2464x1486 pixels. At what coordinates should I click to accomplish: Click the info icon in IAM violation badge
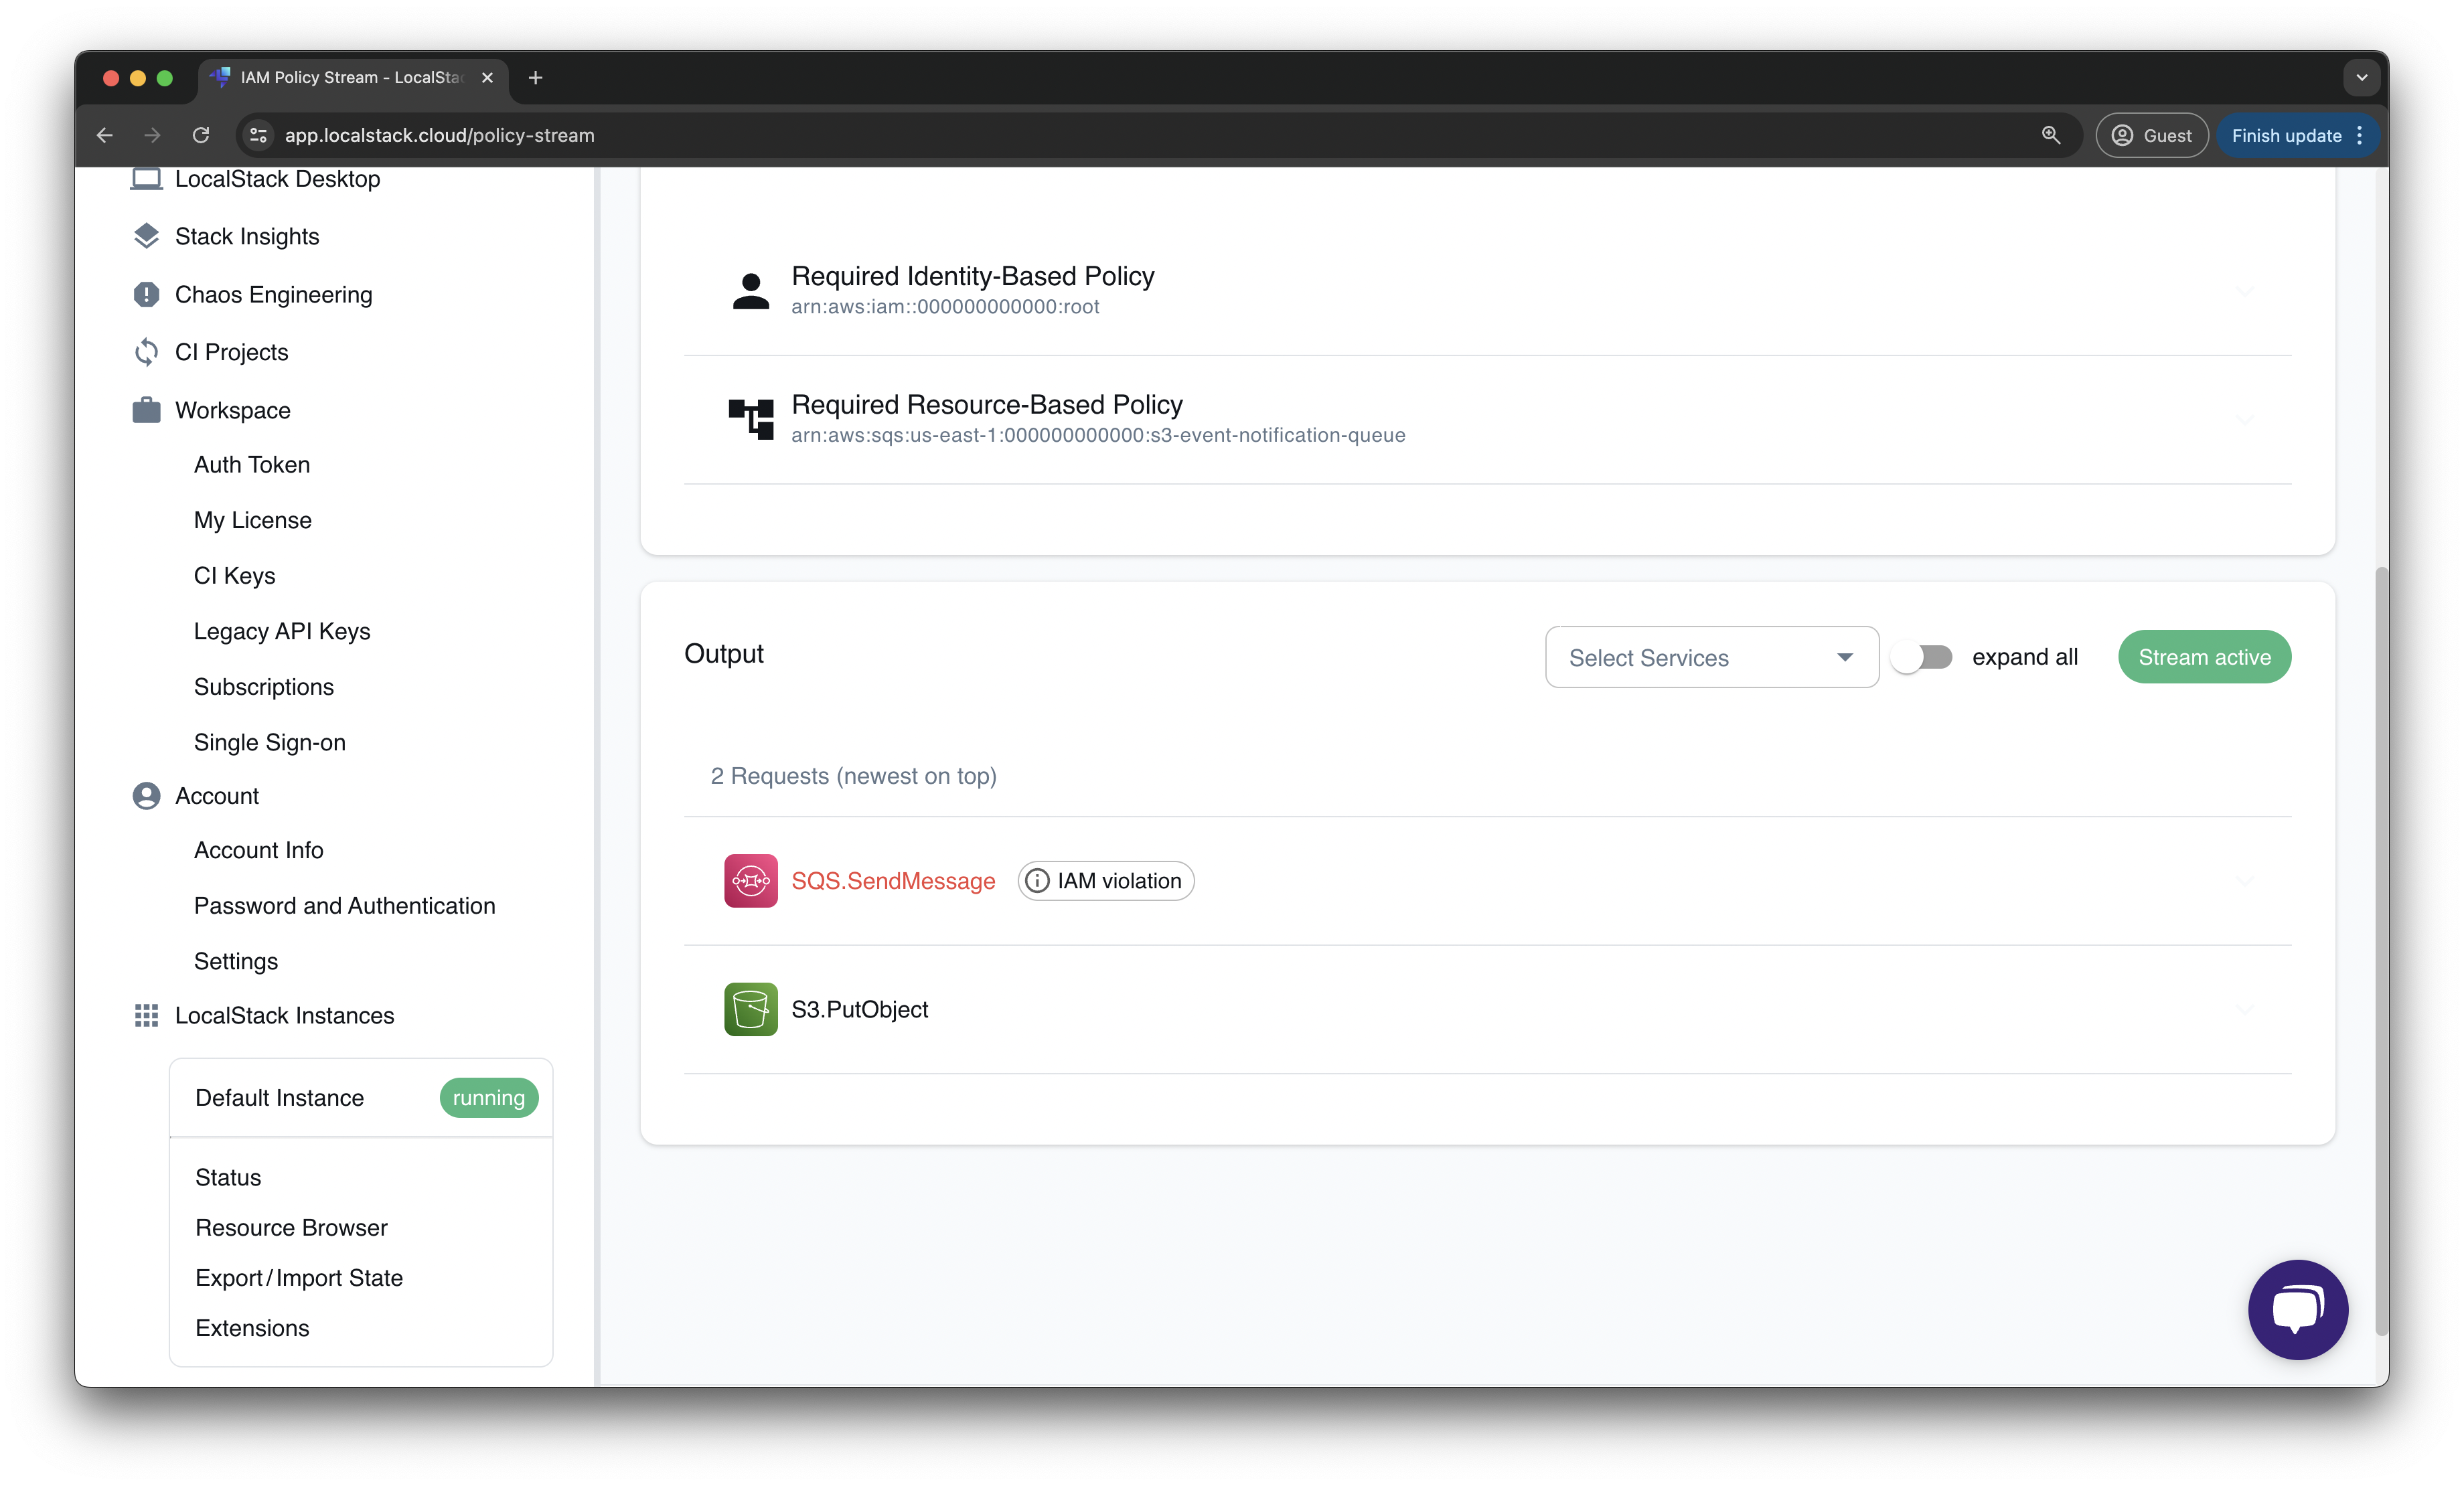(1037, 880)
